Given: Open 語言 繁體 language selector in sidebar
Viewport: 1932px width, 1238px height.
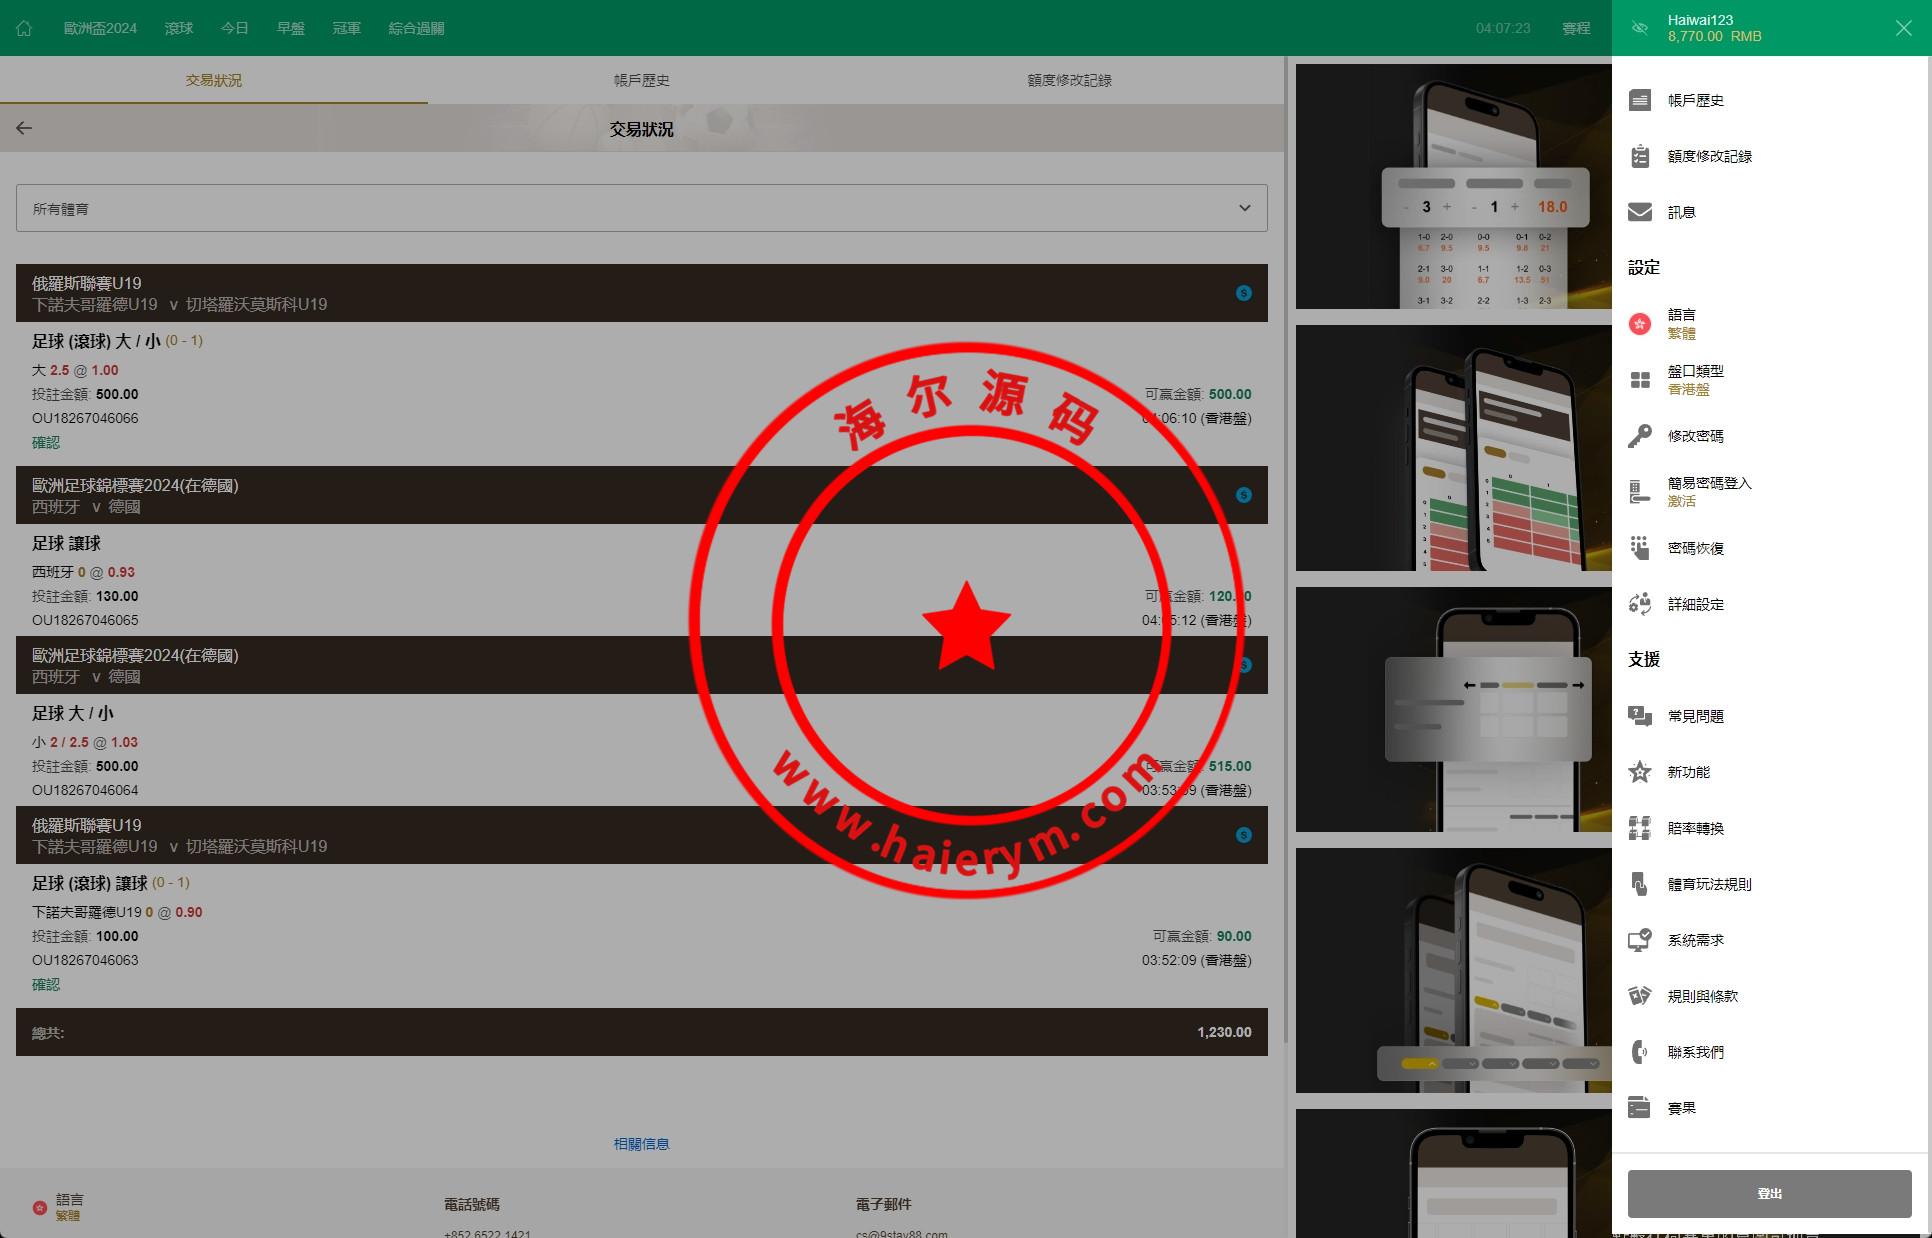Looking at the screenshot, I should pyautogui.click(x=1680, y=324).
